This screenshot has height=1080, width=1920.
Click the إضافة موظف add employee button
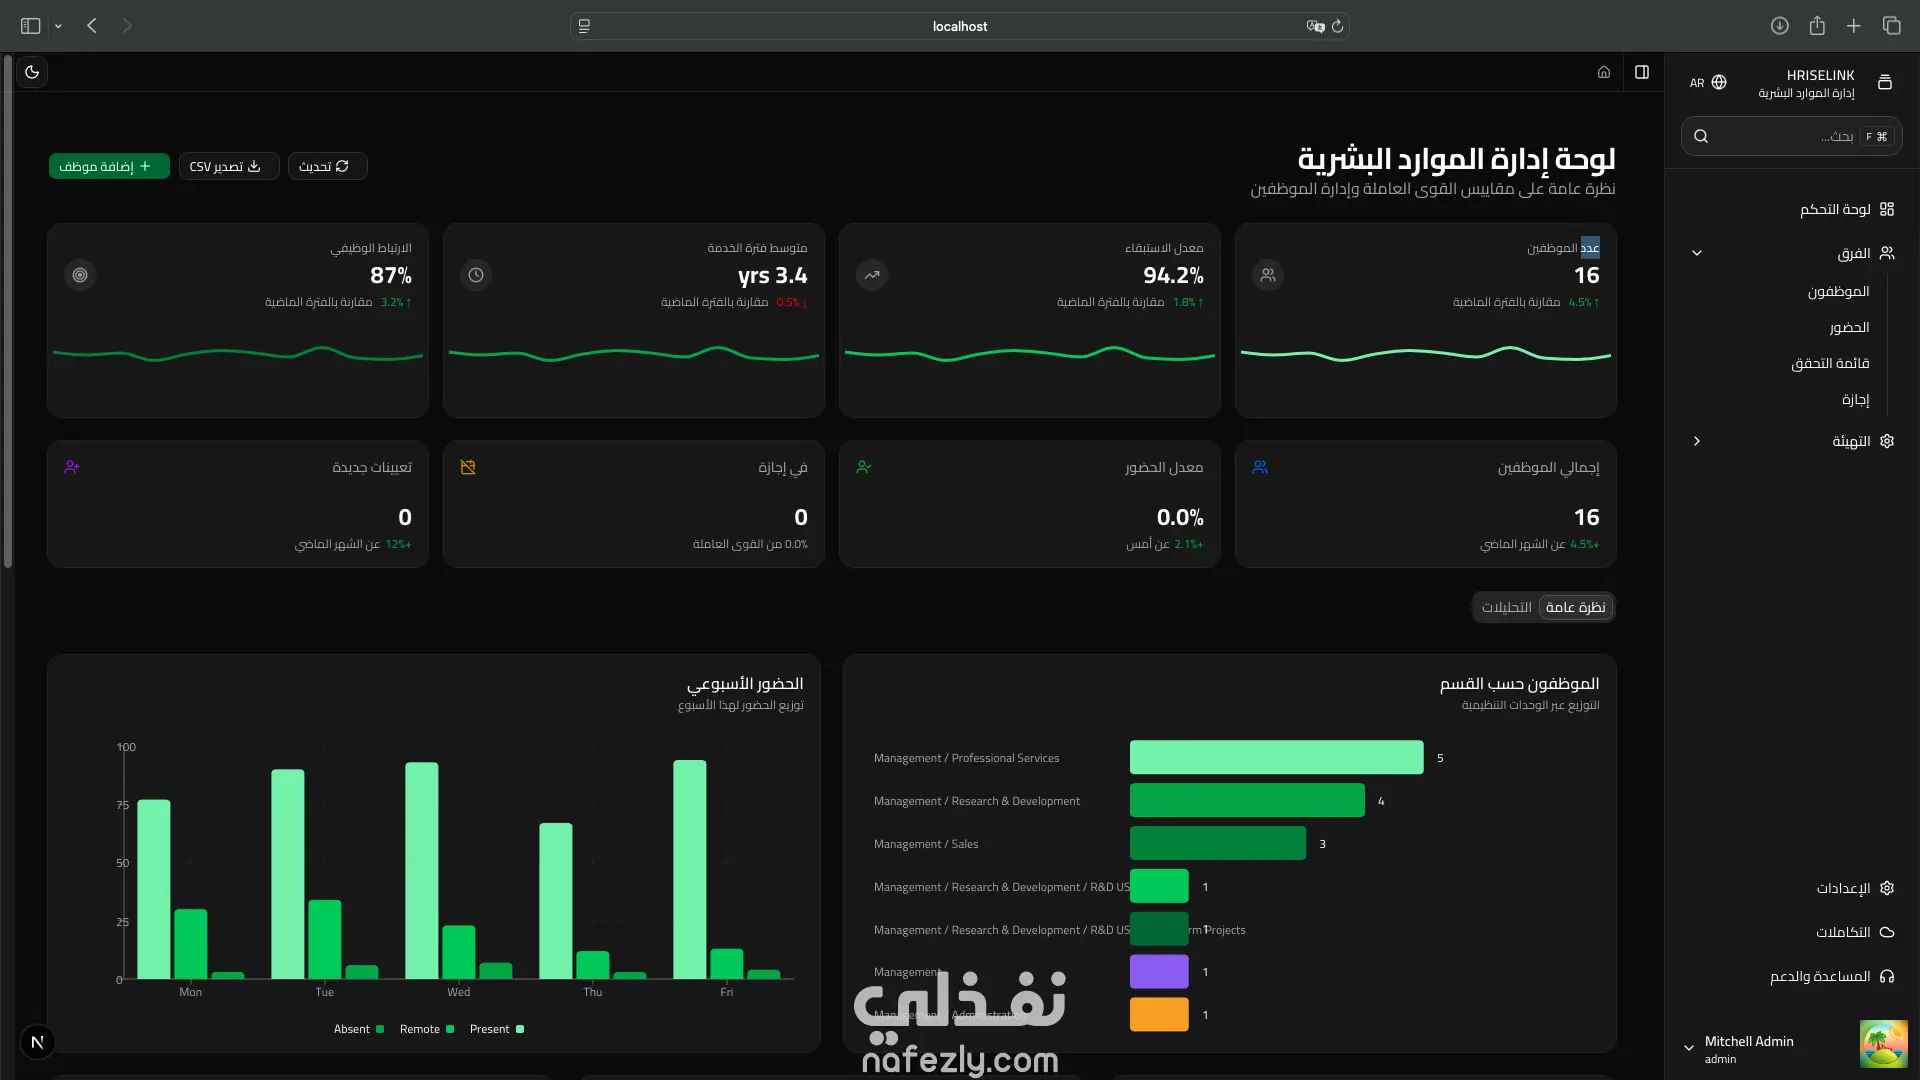[109, 166]
